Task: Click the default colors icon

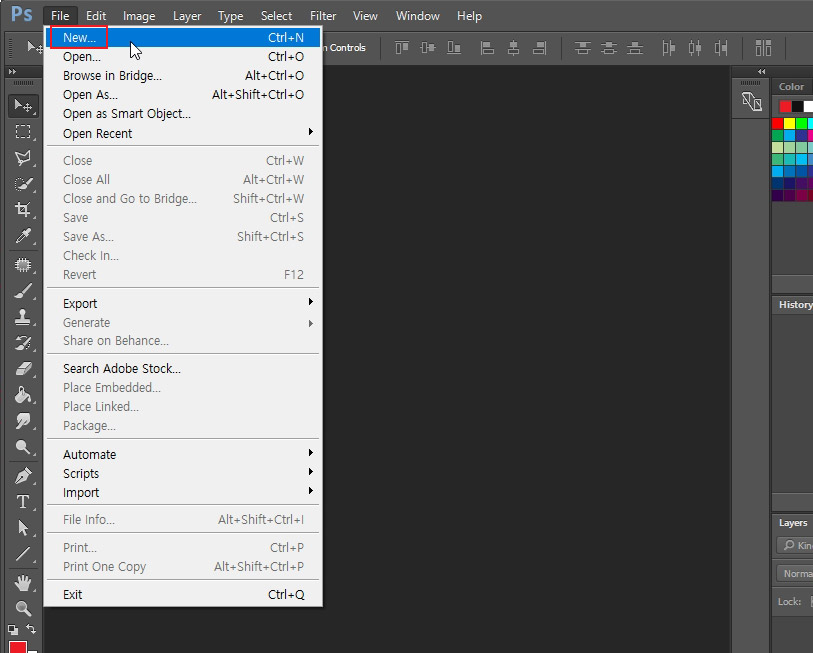Action: pyautogui.click(x=13, y=630)
